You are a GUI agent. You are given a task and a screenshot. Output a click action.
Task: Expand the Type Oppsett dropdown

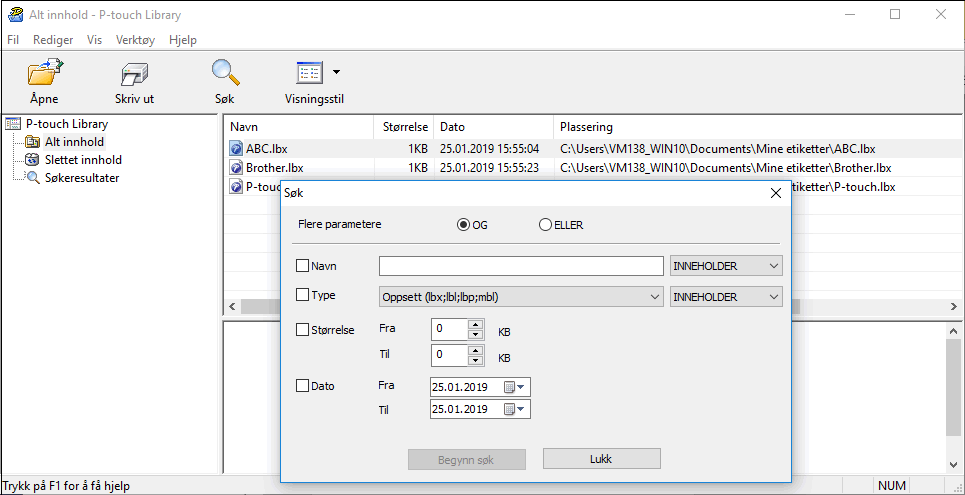(521, 297)
